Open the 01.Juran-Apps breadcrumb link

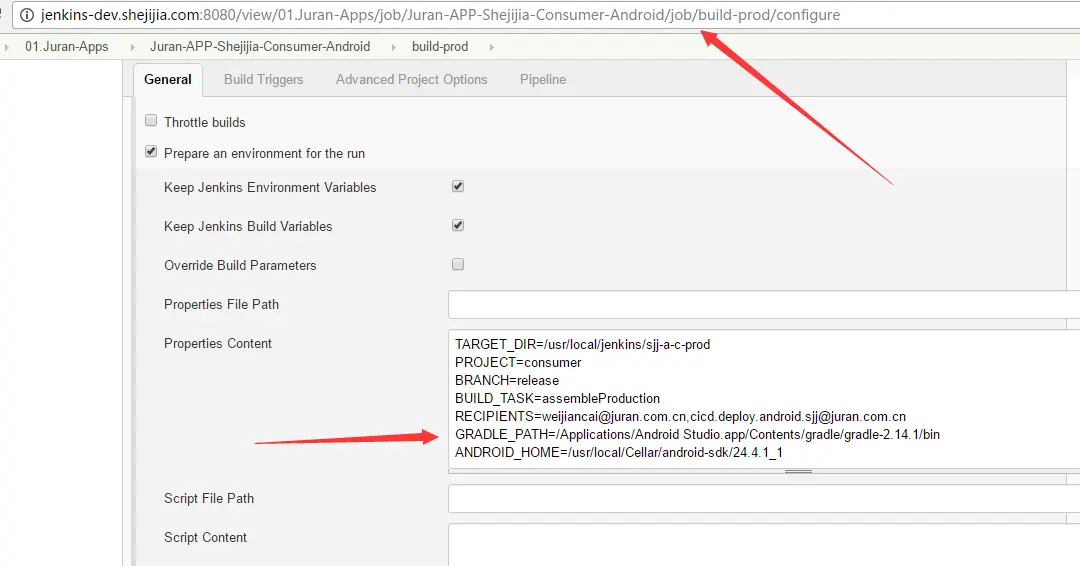click(x=67, y=46)
